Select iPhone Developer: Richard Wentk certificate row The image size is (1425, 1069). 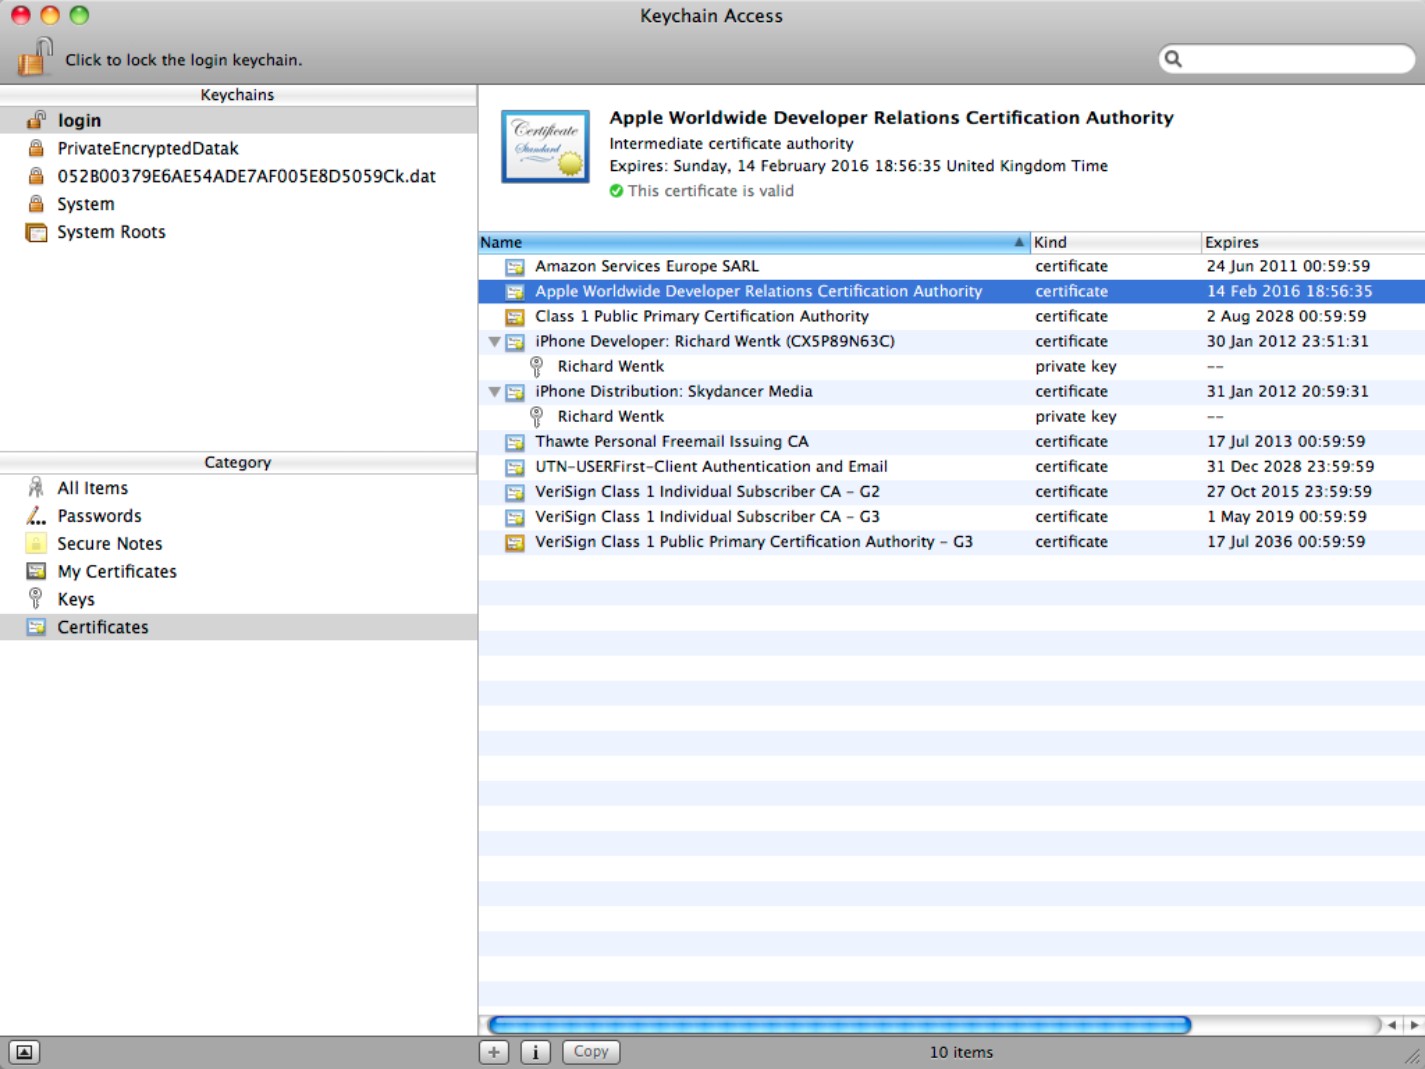tap(951, 341)
